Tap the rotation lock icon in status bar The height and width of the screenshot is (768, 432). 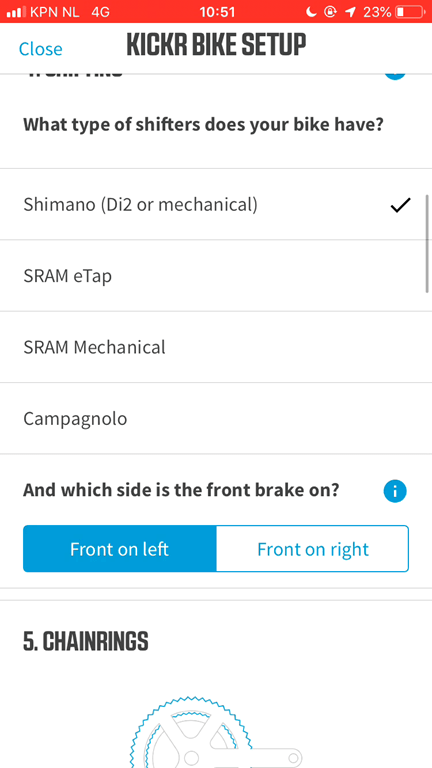(331, 12)
